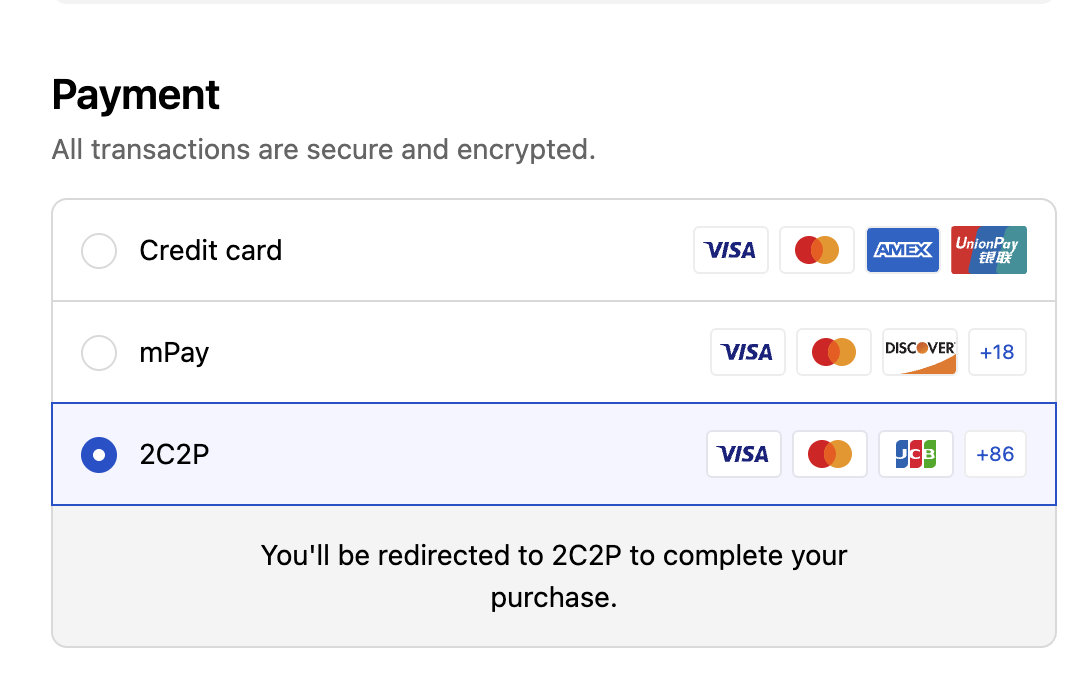Click the UnionPay card icon
This screenshot has width=1092, height=686.
click(x=989, y=250)
